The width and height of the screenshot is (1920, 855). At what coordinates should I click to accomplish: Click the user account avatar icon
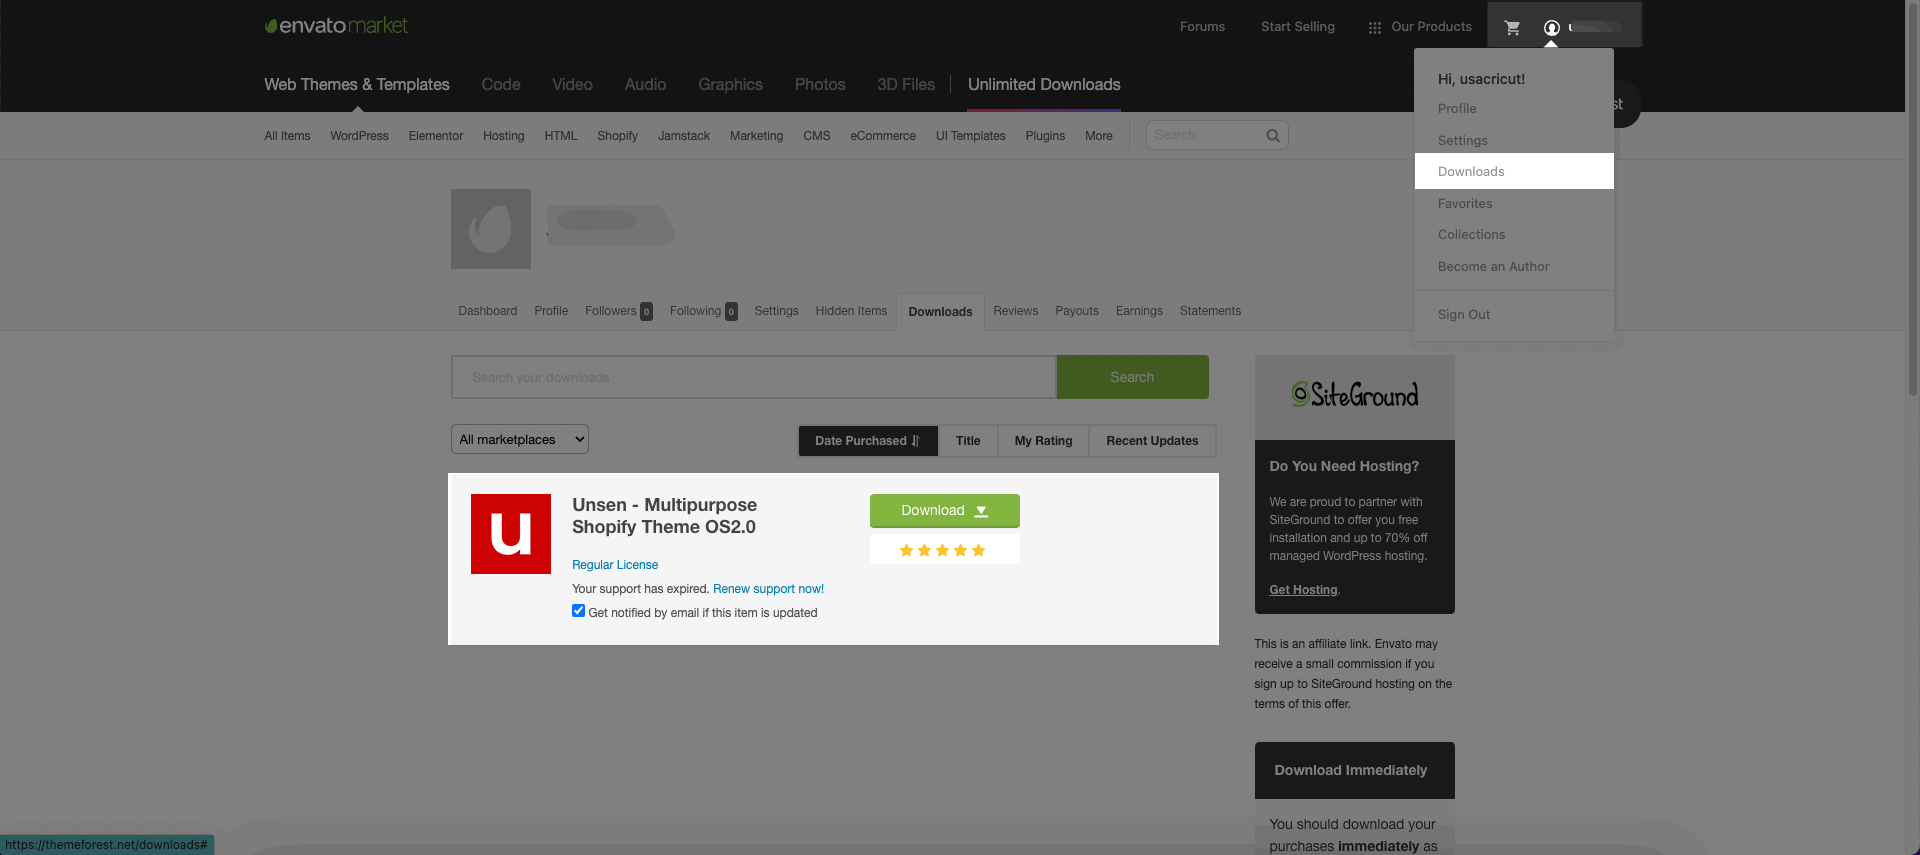pos(1551,27)
